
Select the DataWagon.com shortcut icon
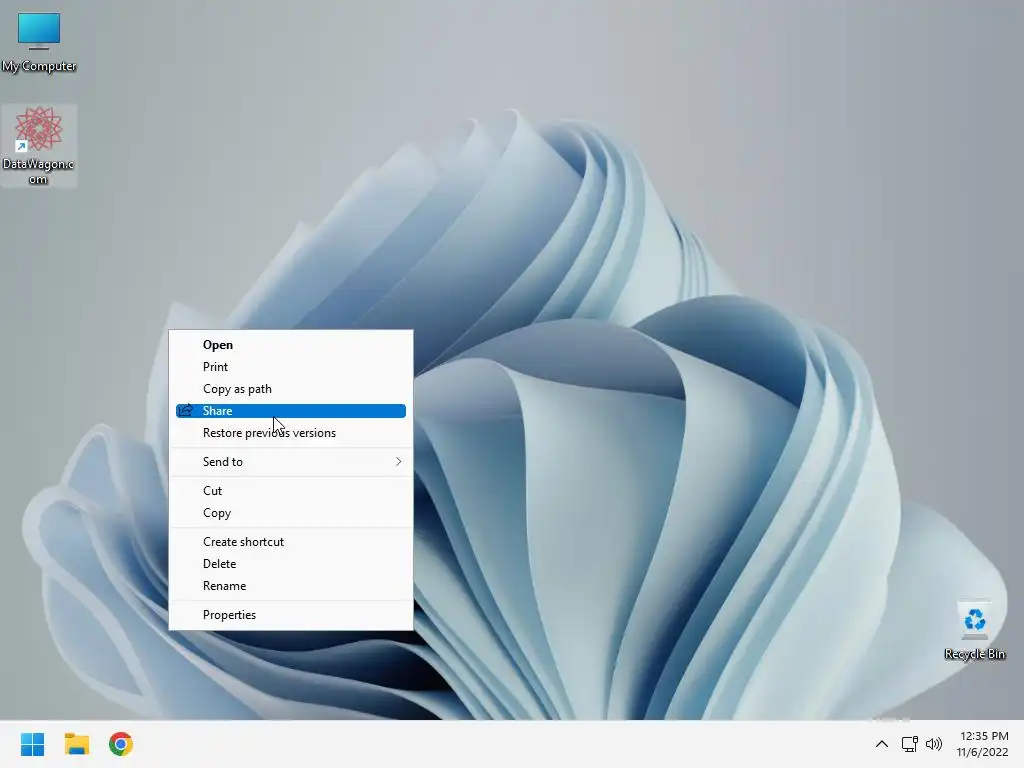[x=39, y=146]
